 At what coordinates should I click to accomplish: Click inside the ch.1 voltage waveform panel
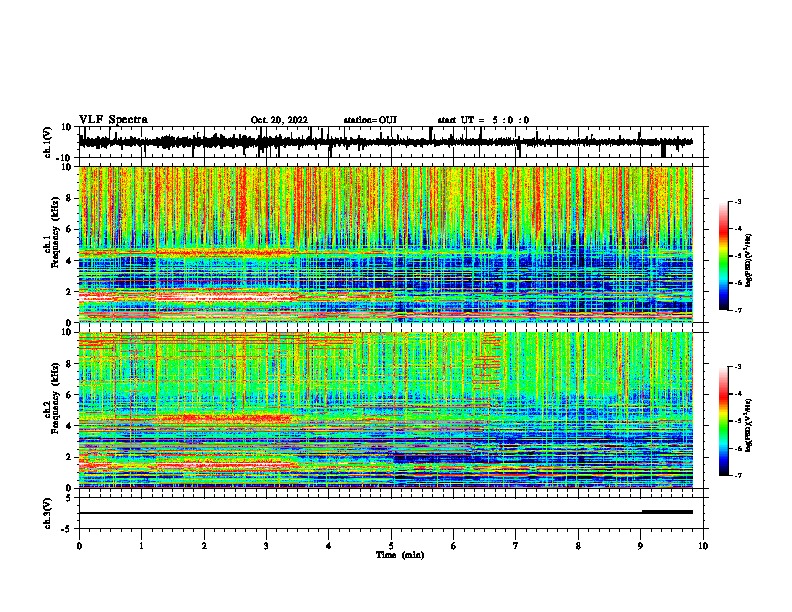pos(391,142)
